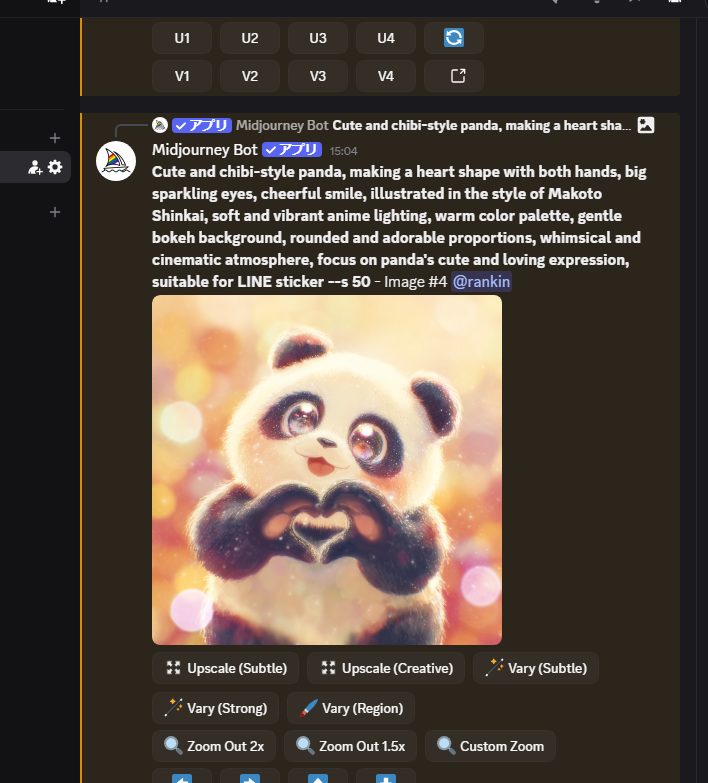Click the @rankin mention

click(x=481, y=282)
